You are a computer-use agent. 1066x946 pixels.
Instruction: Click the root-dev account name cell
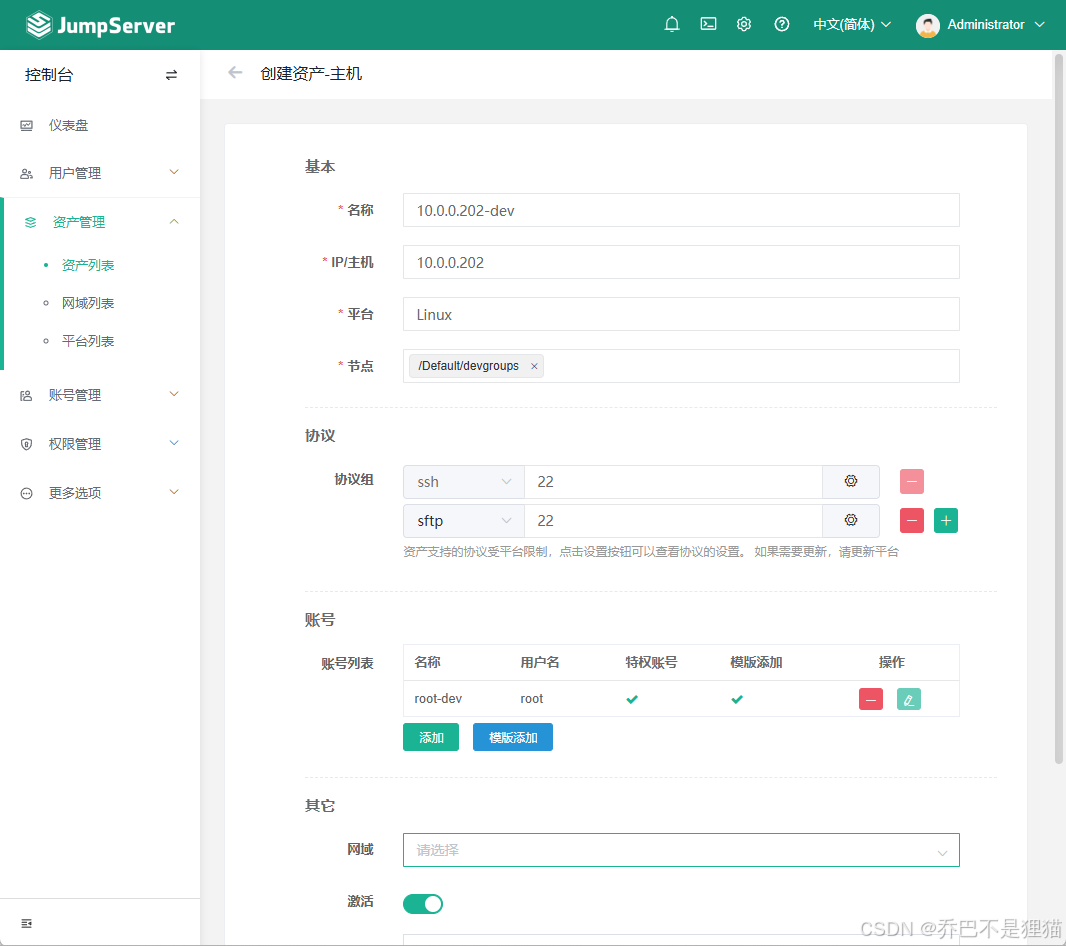click(439, 699)
